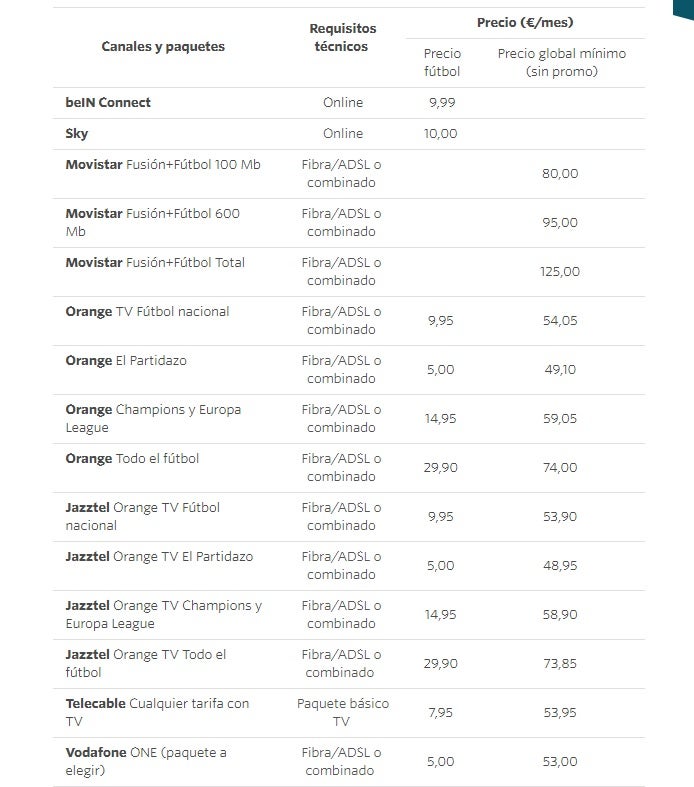Select Orange Todo el fútbol package

[132, 459]
